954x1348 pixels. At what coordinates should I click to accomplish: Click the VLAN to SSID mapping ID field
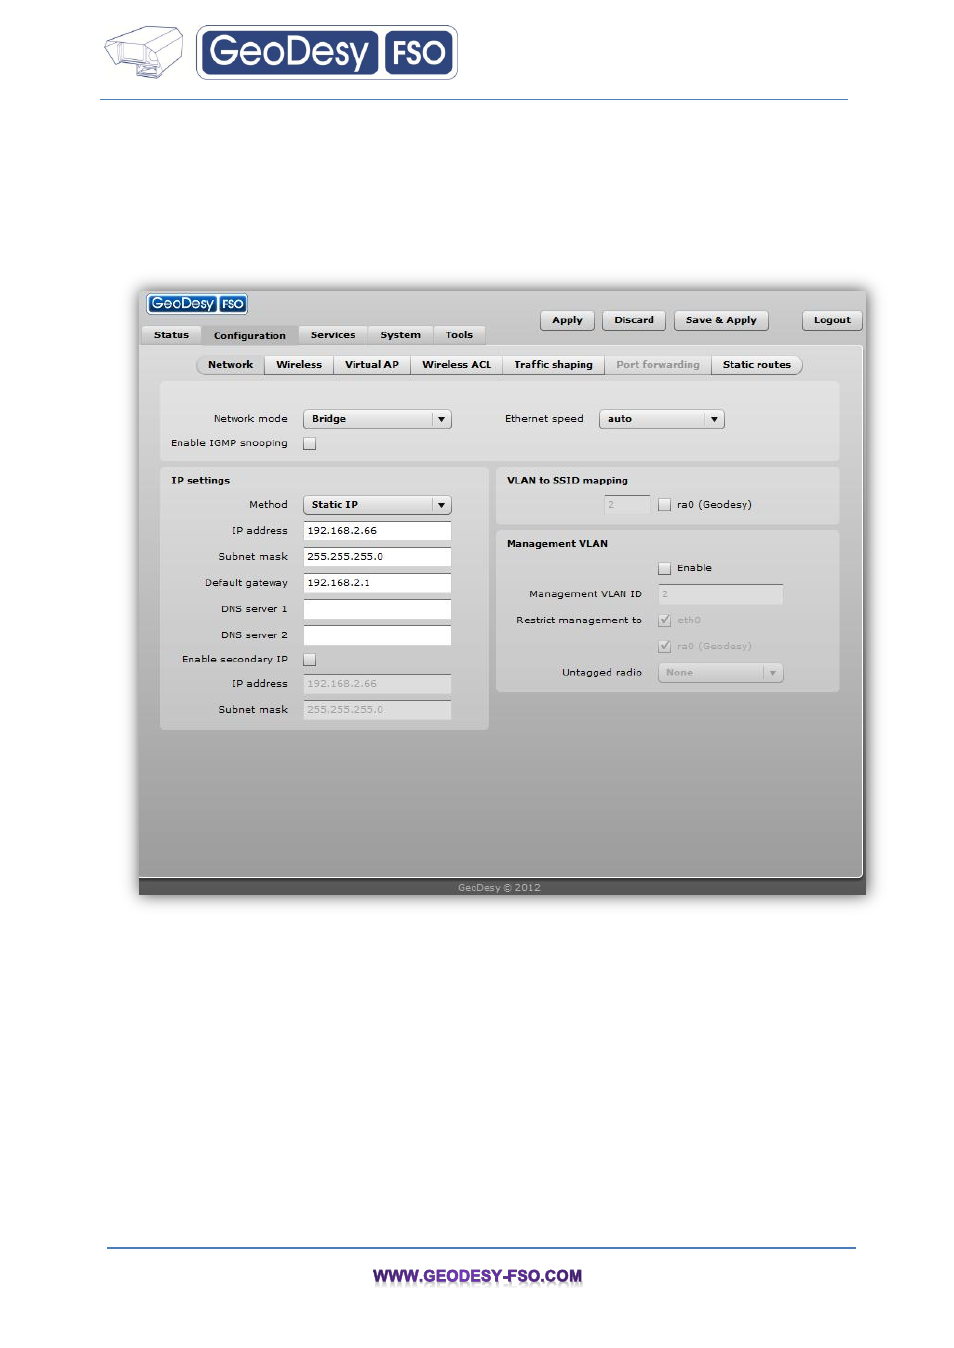627,505
